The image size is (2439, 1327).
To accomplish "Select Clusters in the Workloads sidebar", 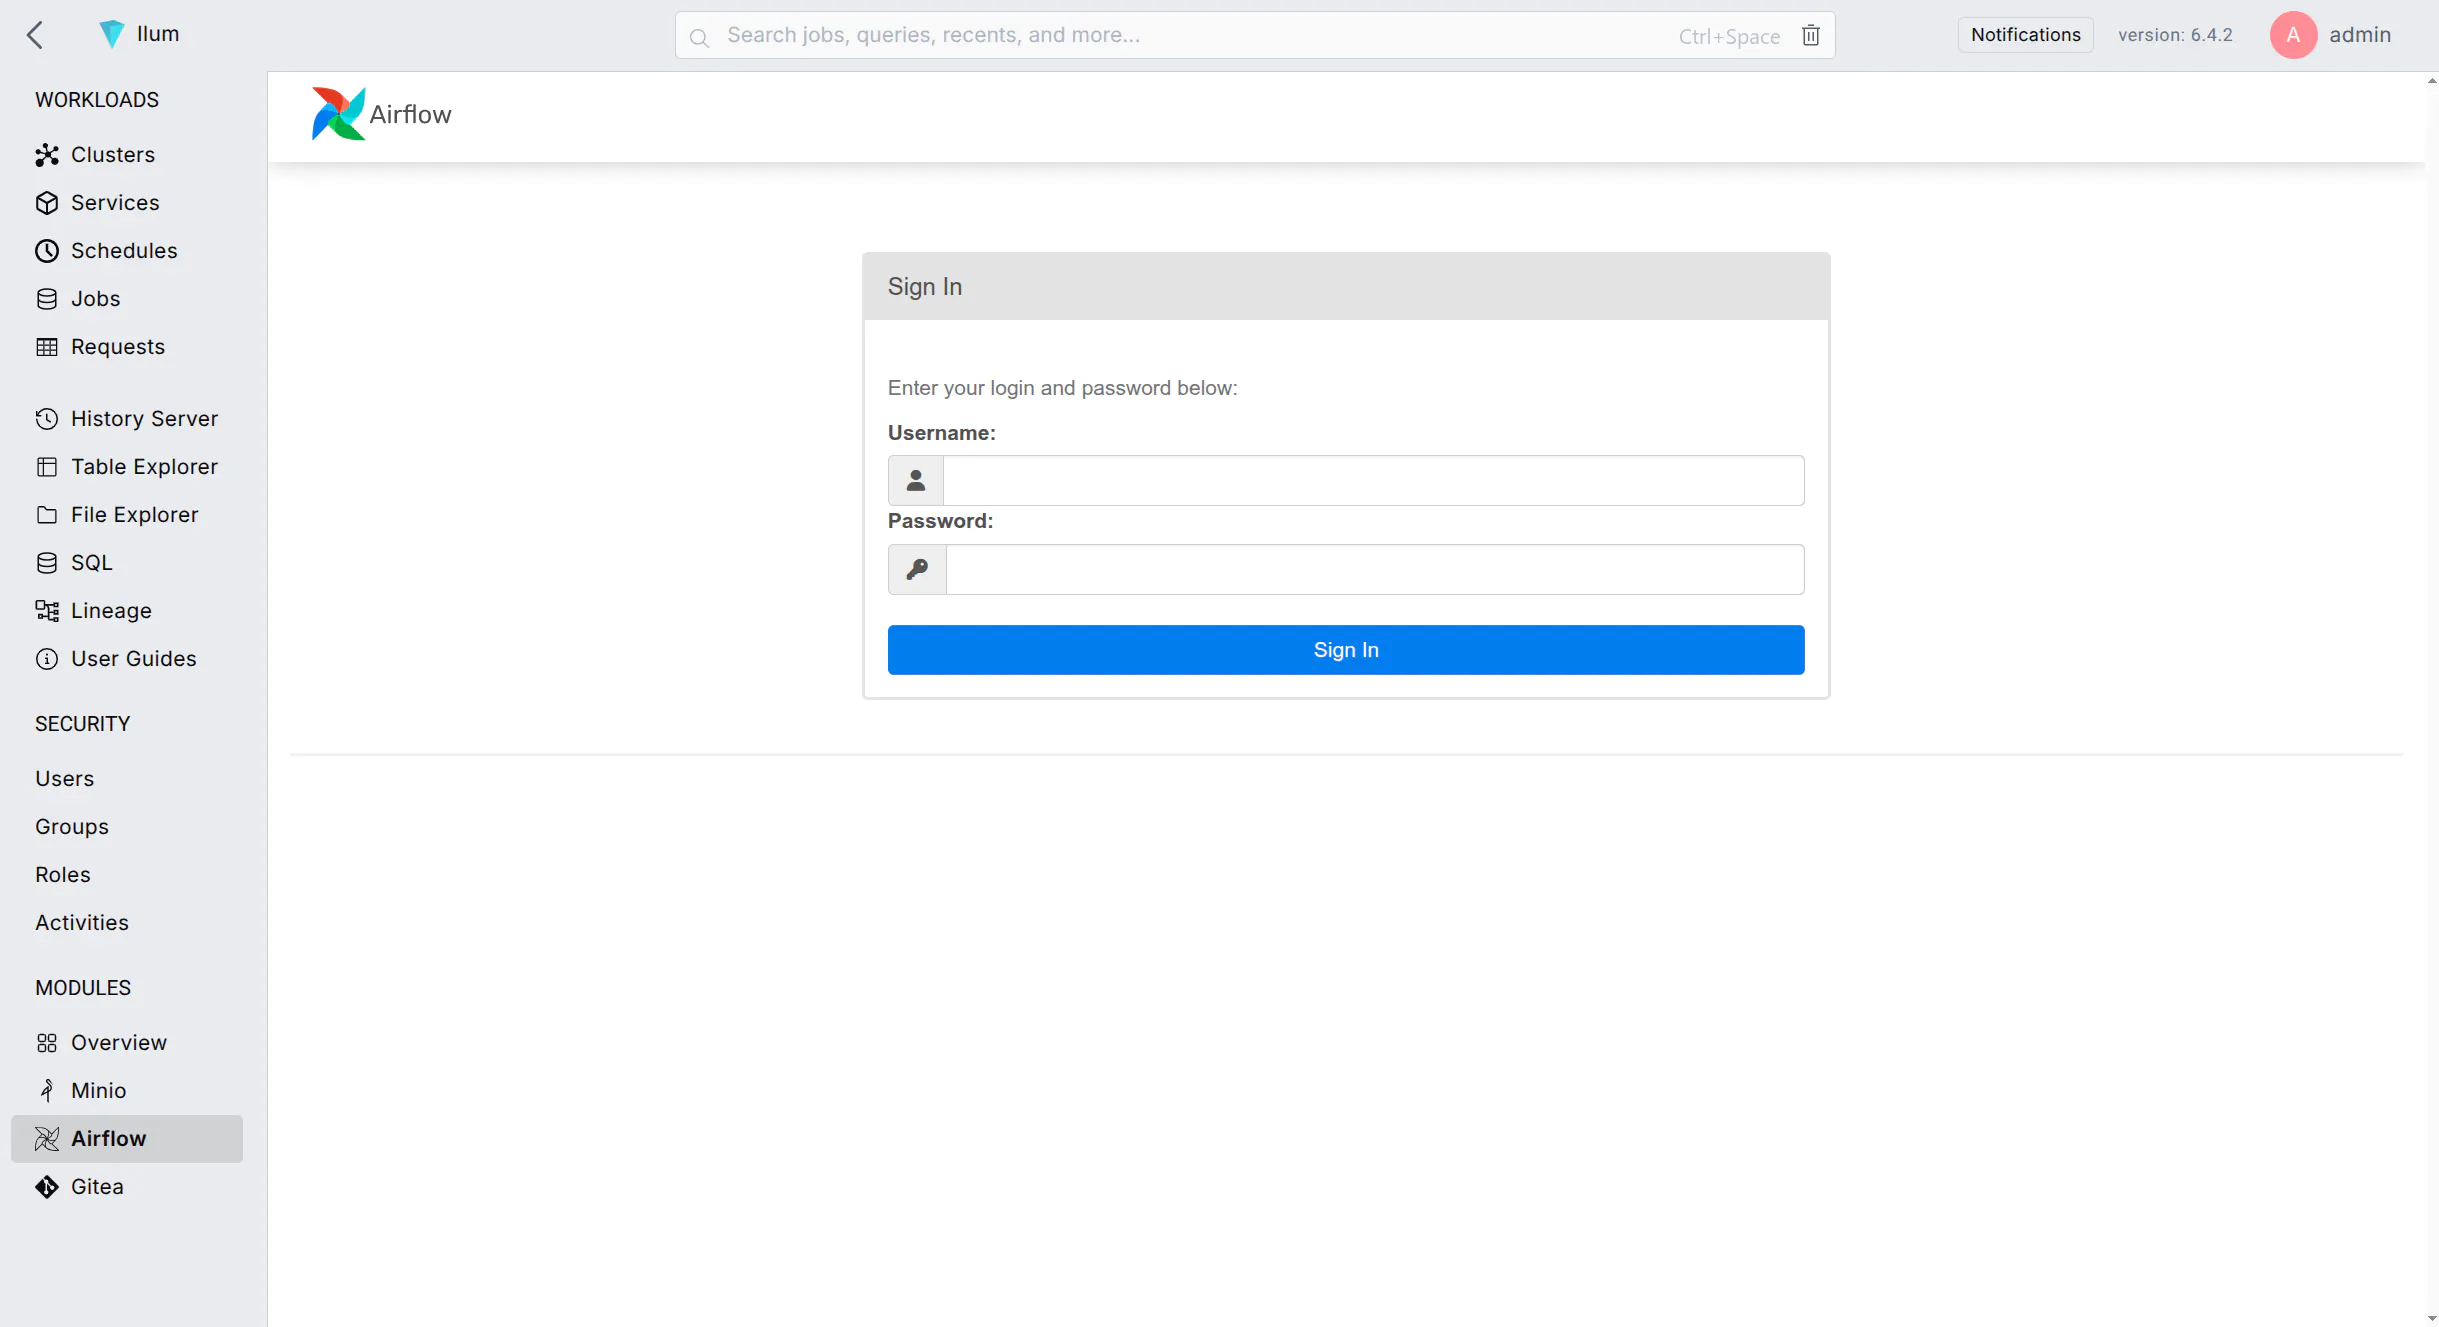I will tap(113, 154).
